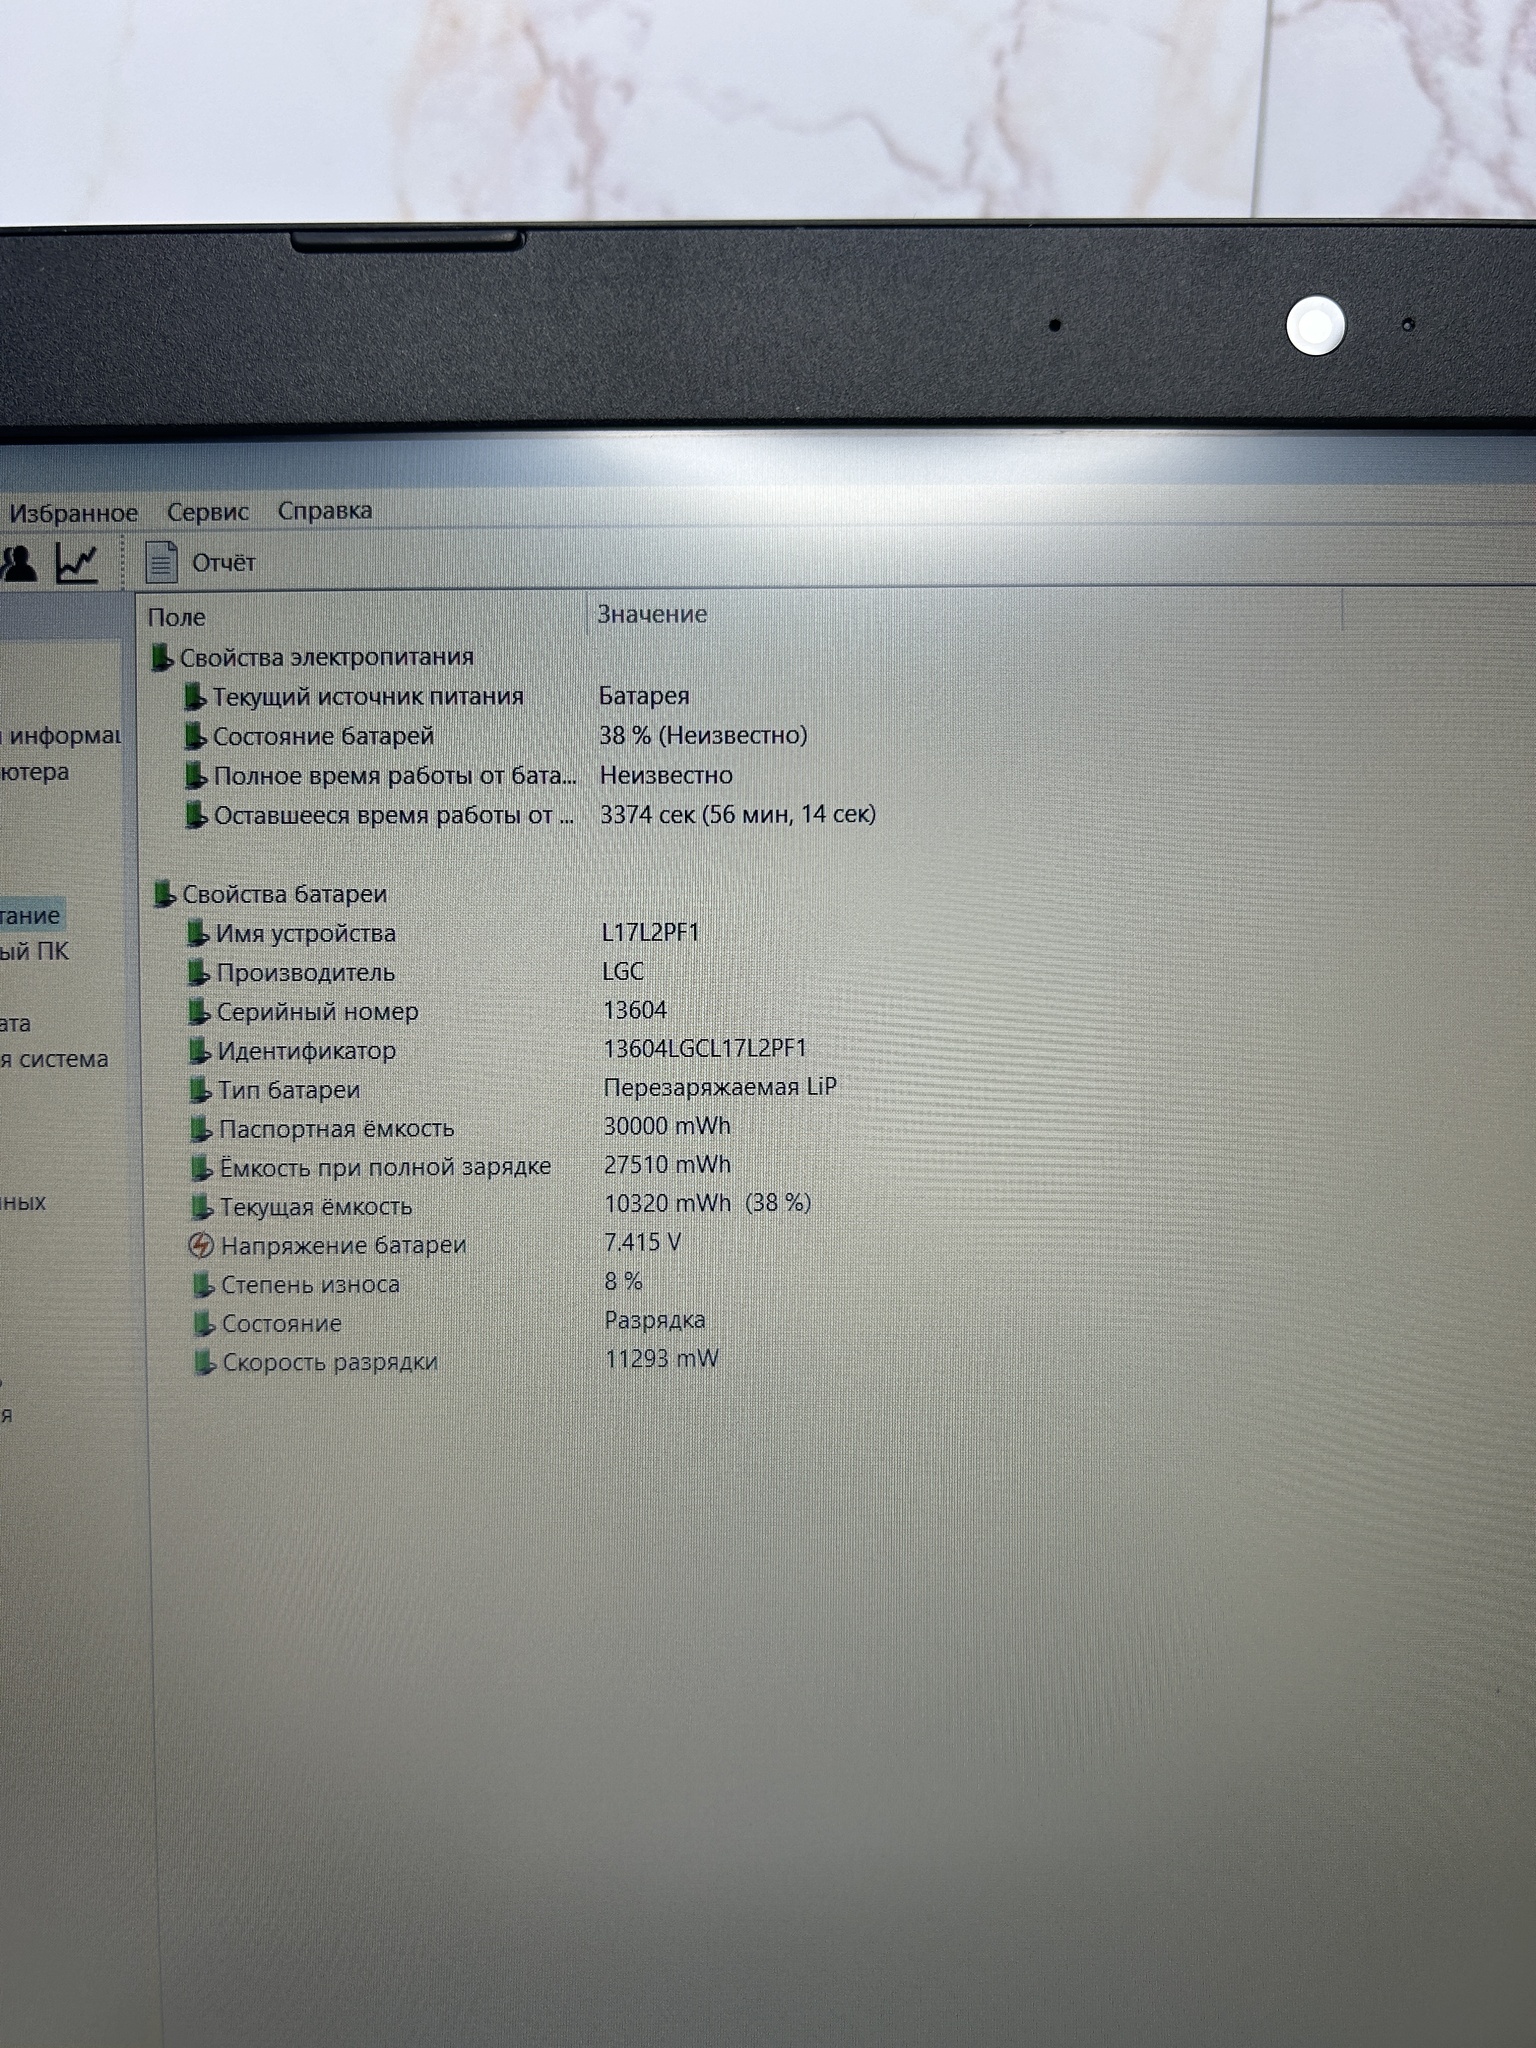Select the Свойства электропитания group row

pos(313,657)
